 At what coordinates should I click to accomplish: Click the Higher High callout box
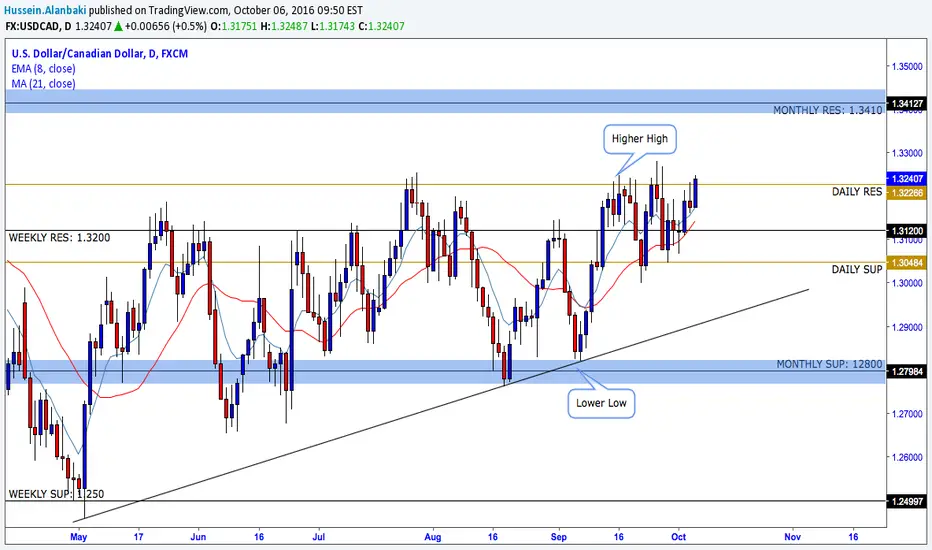640,139
